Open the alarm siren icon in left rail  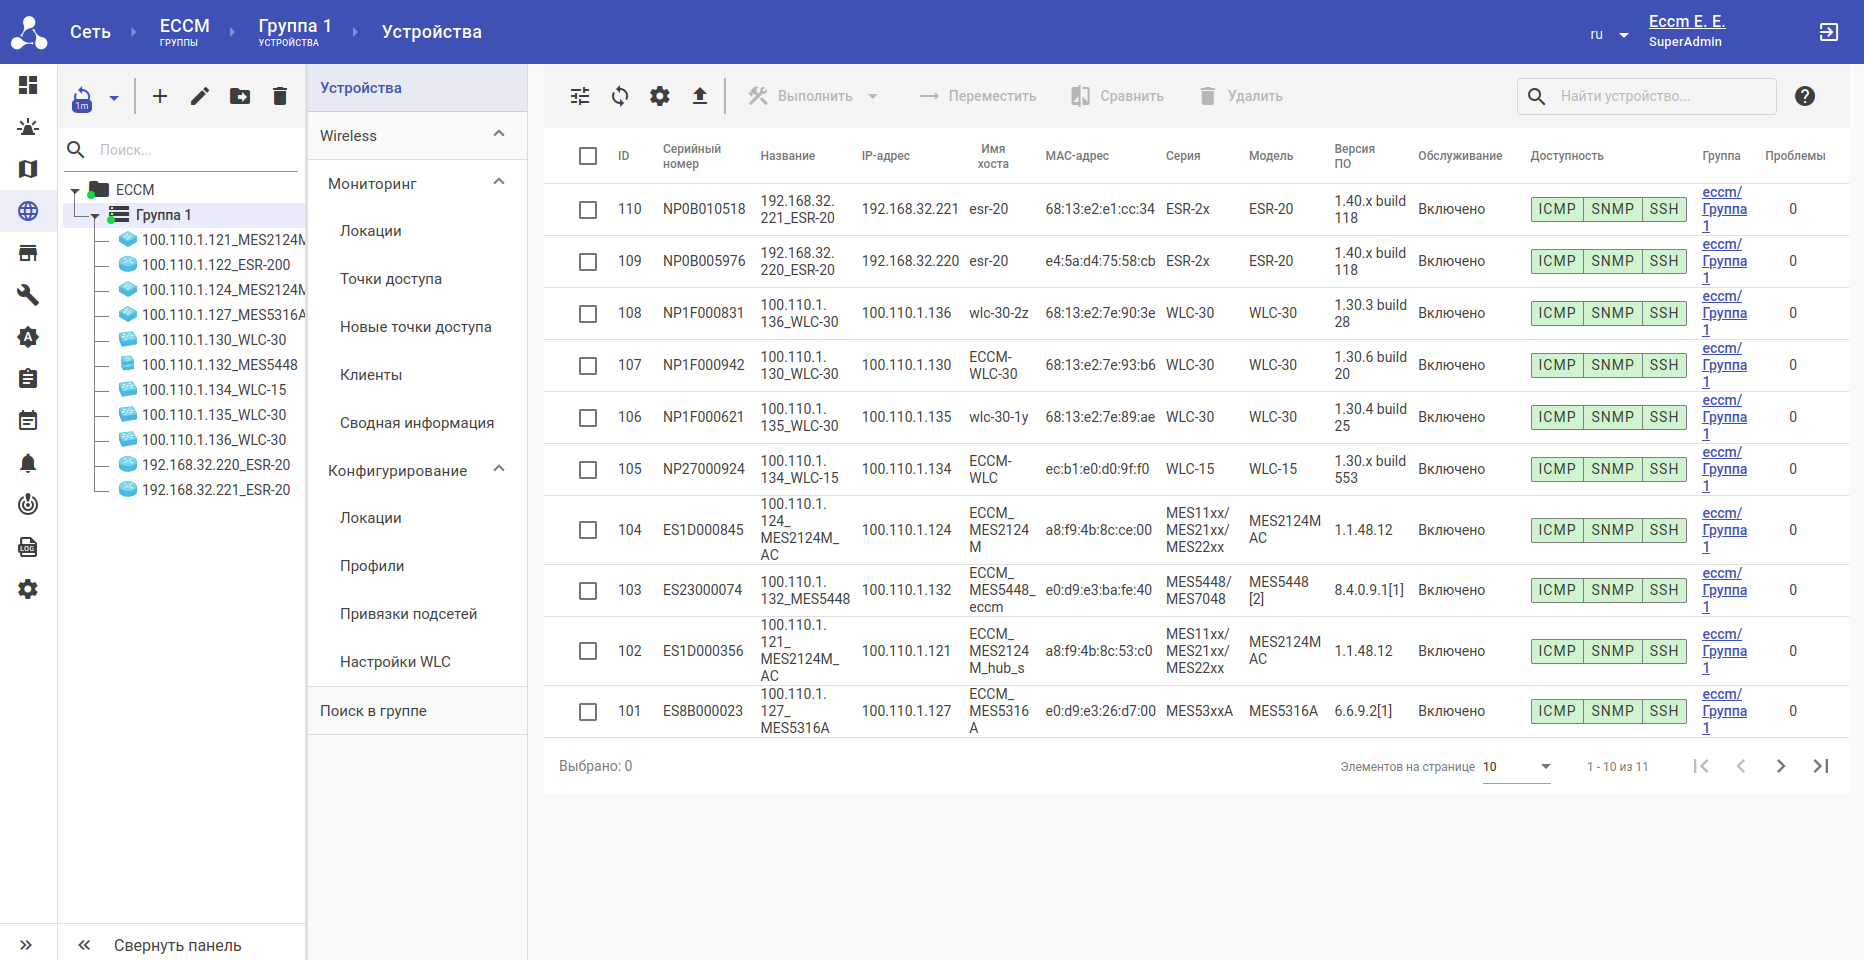pyautogui.click(x=28, y=127)
